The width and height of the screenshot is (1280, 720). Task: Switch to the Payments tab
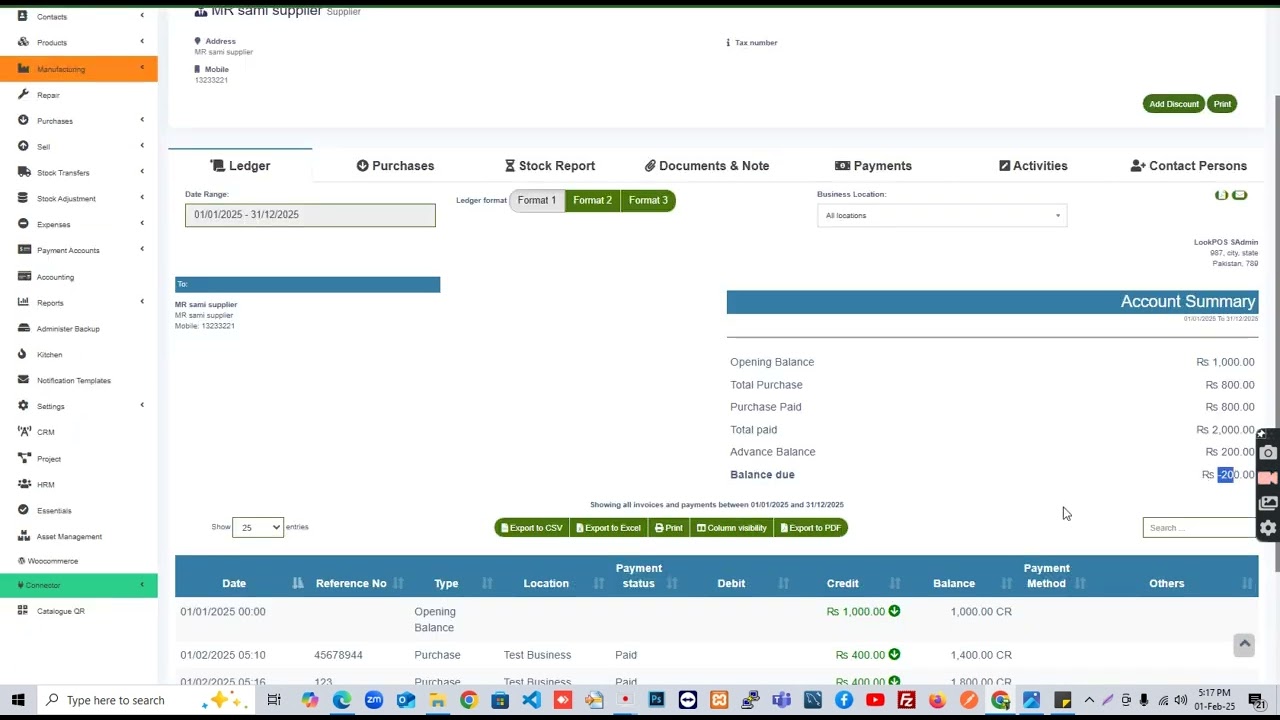(x=873, y=166)
